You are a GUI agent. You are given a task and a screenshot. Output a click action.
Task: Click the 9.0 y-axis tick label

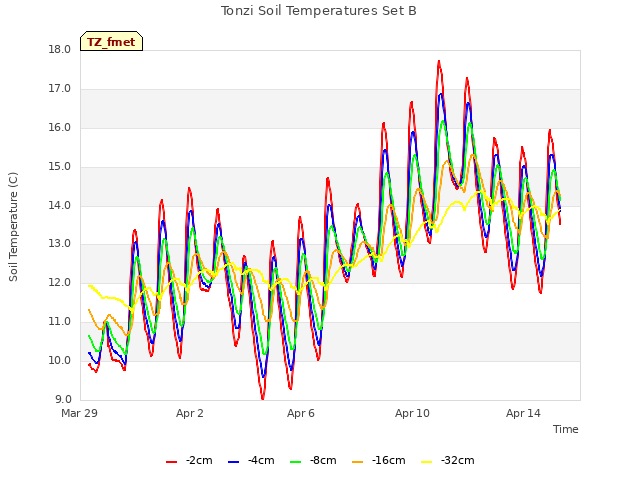[63, 399]
